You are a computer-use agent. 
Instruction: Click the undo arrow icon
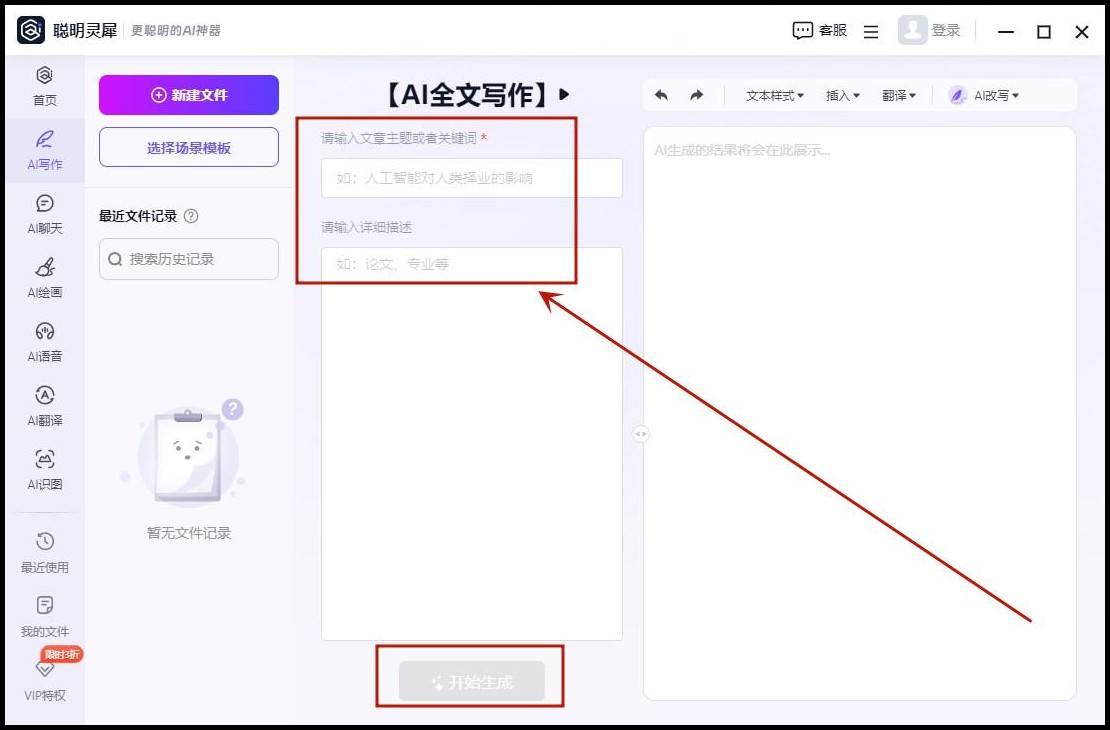pos(661,94)
